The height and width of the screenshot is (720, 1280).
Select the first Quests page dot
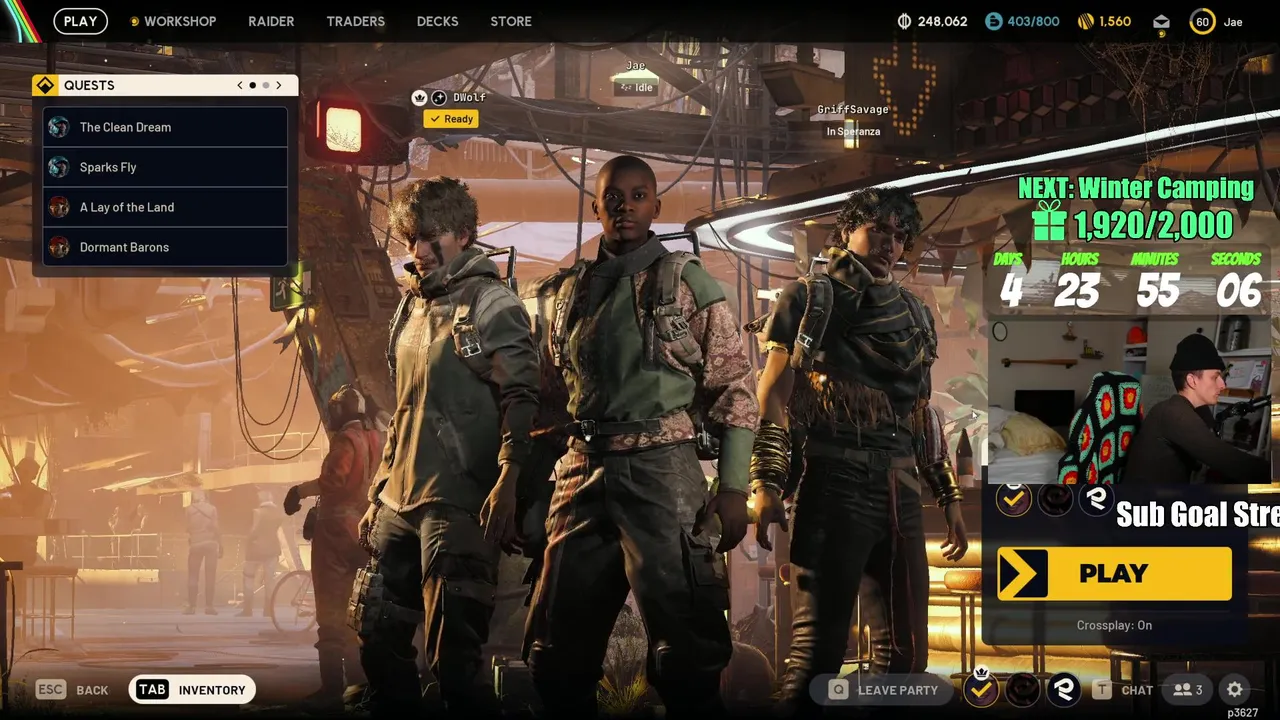pos(253,85)
